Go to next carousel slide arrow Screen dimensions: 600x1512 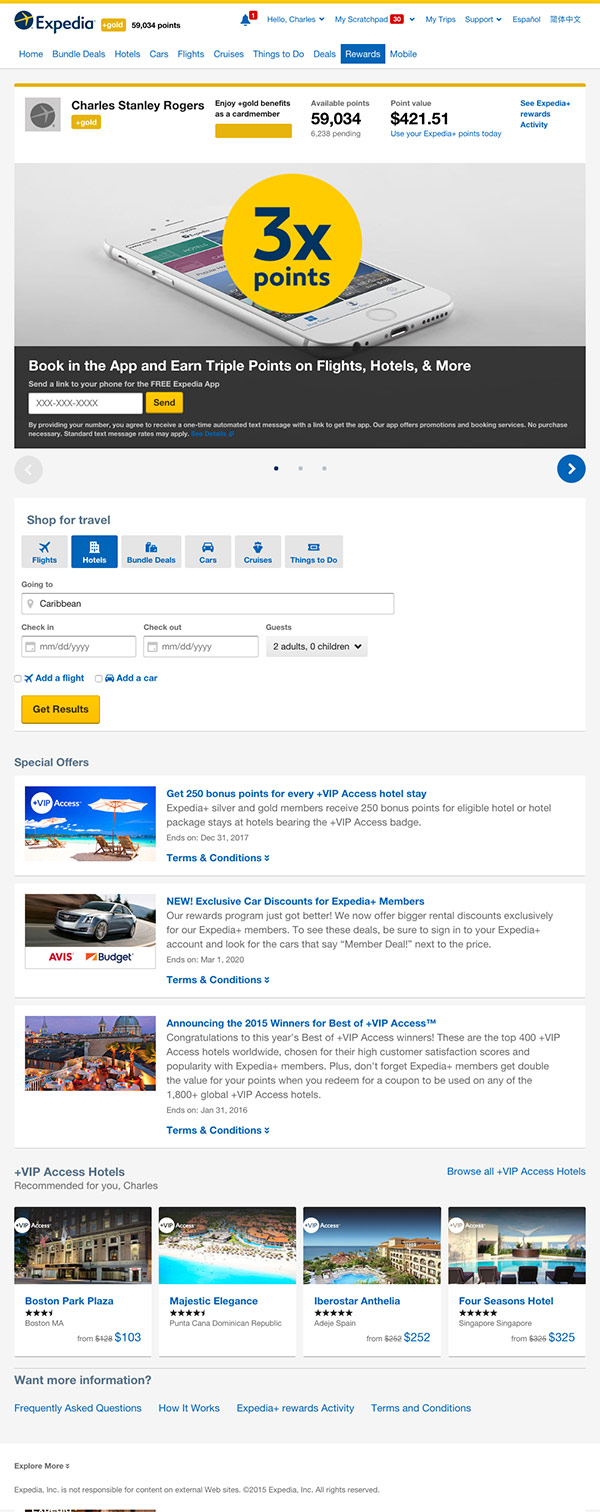pyautogui.click(x=571, y=468)
